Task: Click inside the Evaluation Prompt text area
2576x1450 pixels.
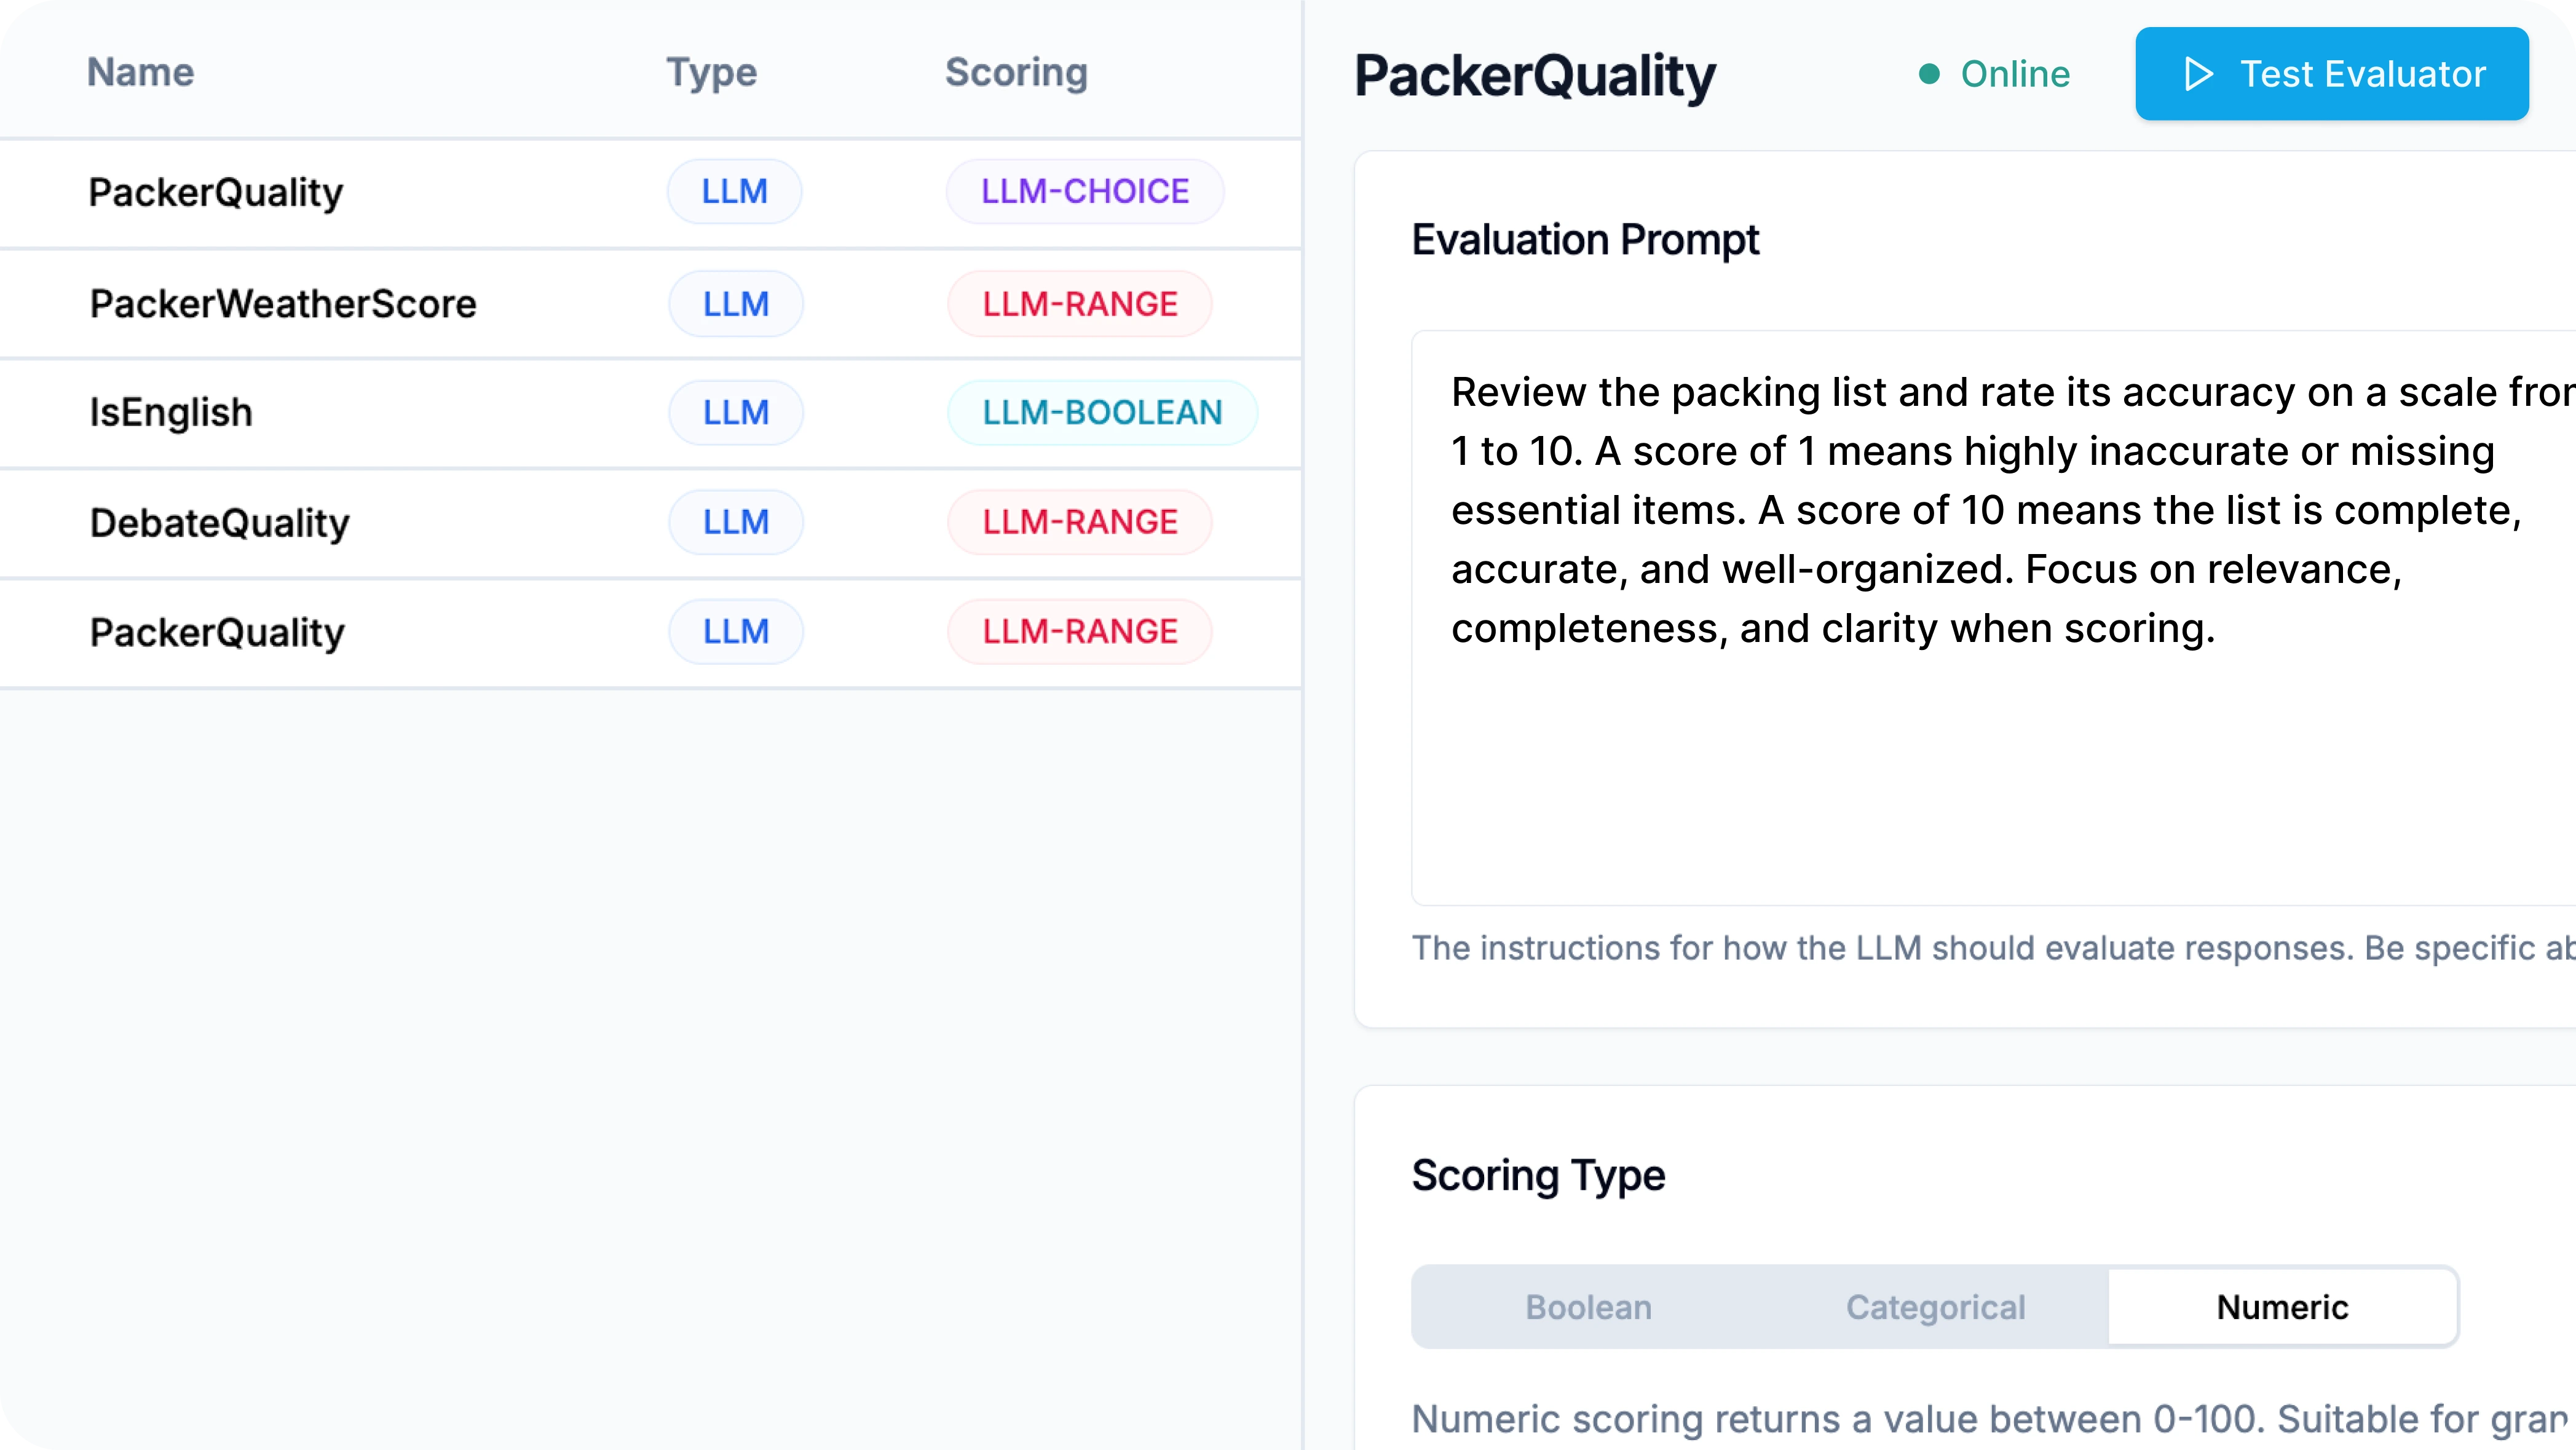Action: coord(1994,618)
